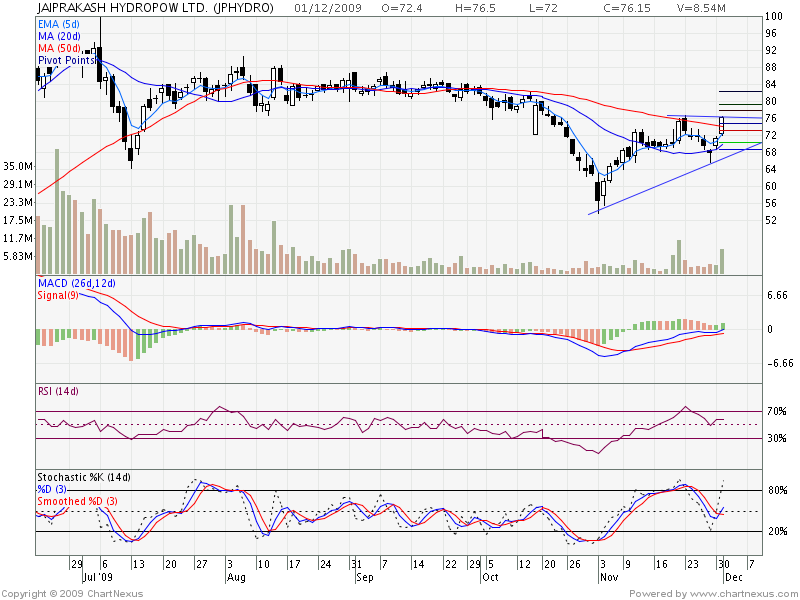800x600 pixels.
Task: Click the Stochastic %K (14d) label
Action: click(84, 477)
